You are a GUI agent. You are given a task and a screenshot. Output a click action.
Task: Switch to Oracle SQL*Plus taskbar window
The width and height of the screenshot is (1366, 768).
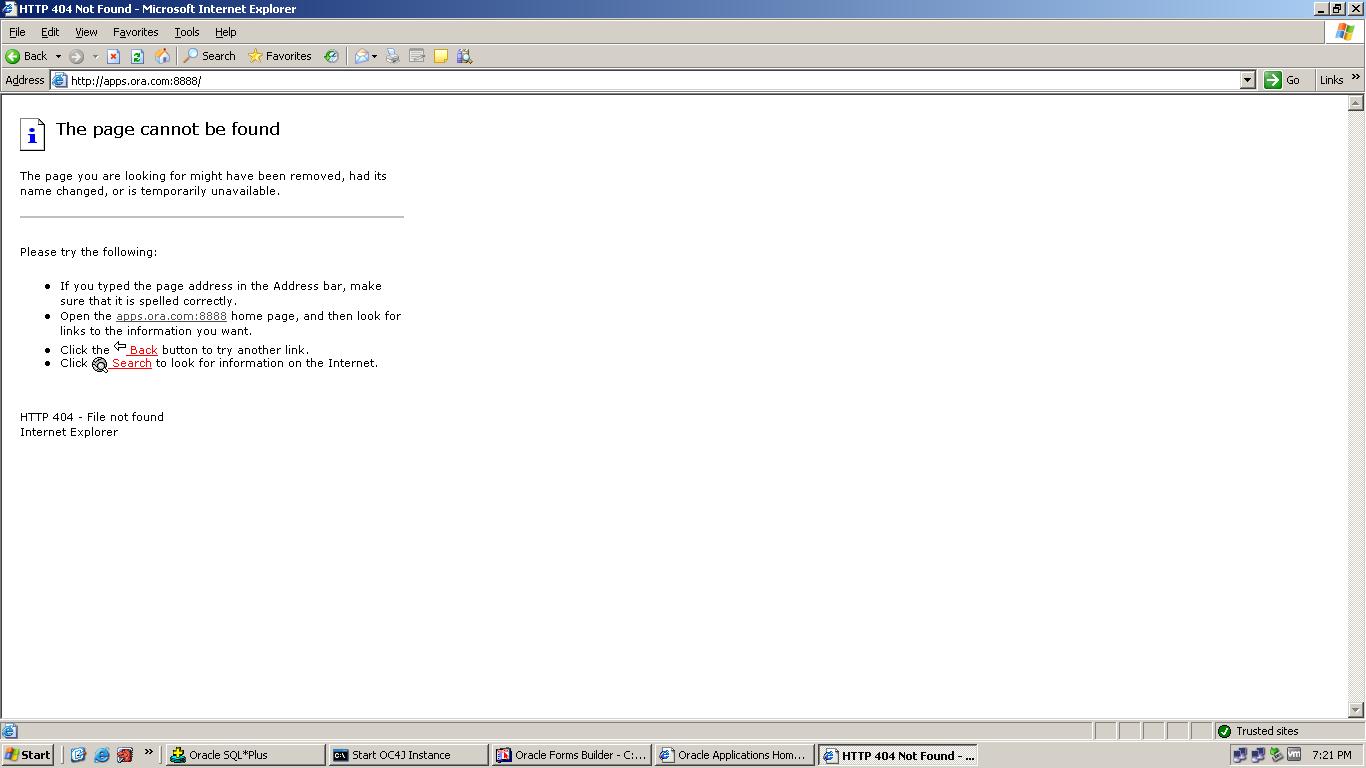pyautogui.click(x=245, y=755)
